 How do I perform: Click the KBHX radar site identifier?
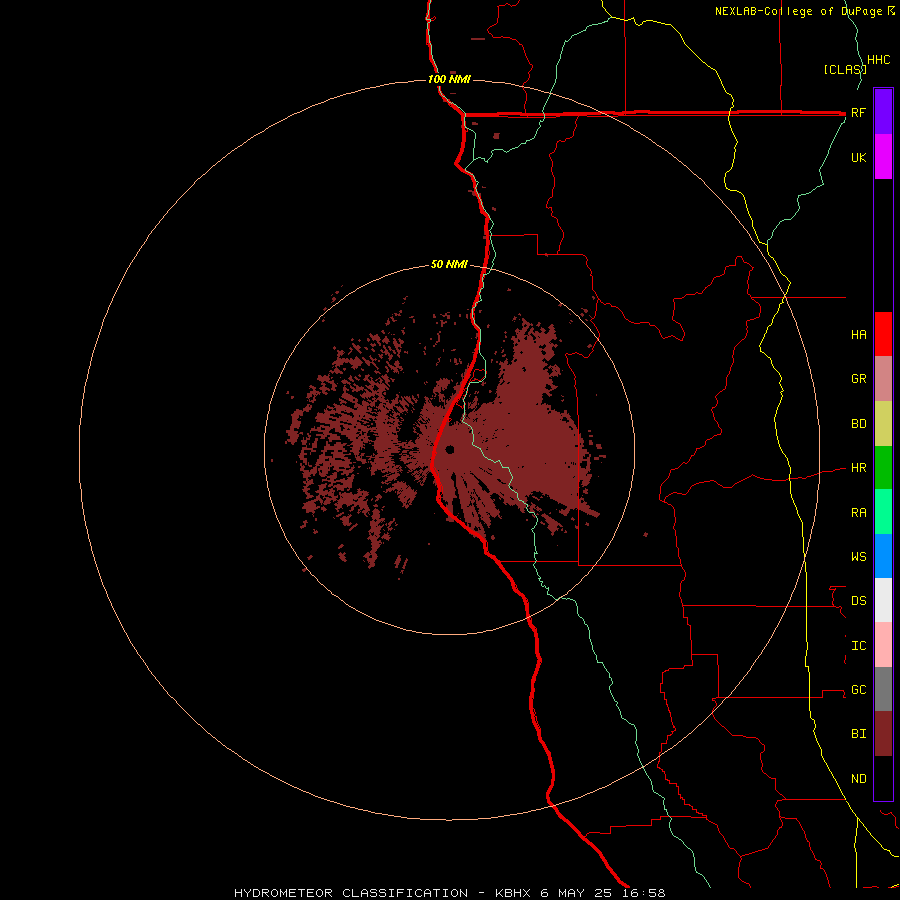(x=513, y=893)
